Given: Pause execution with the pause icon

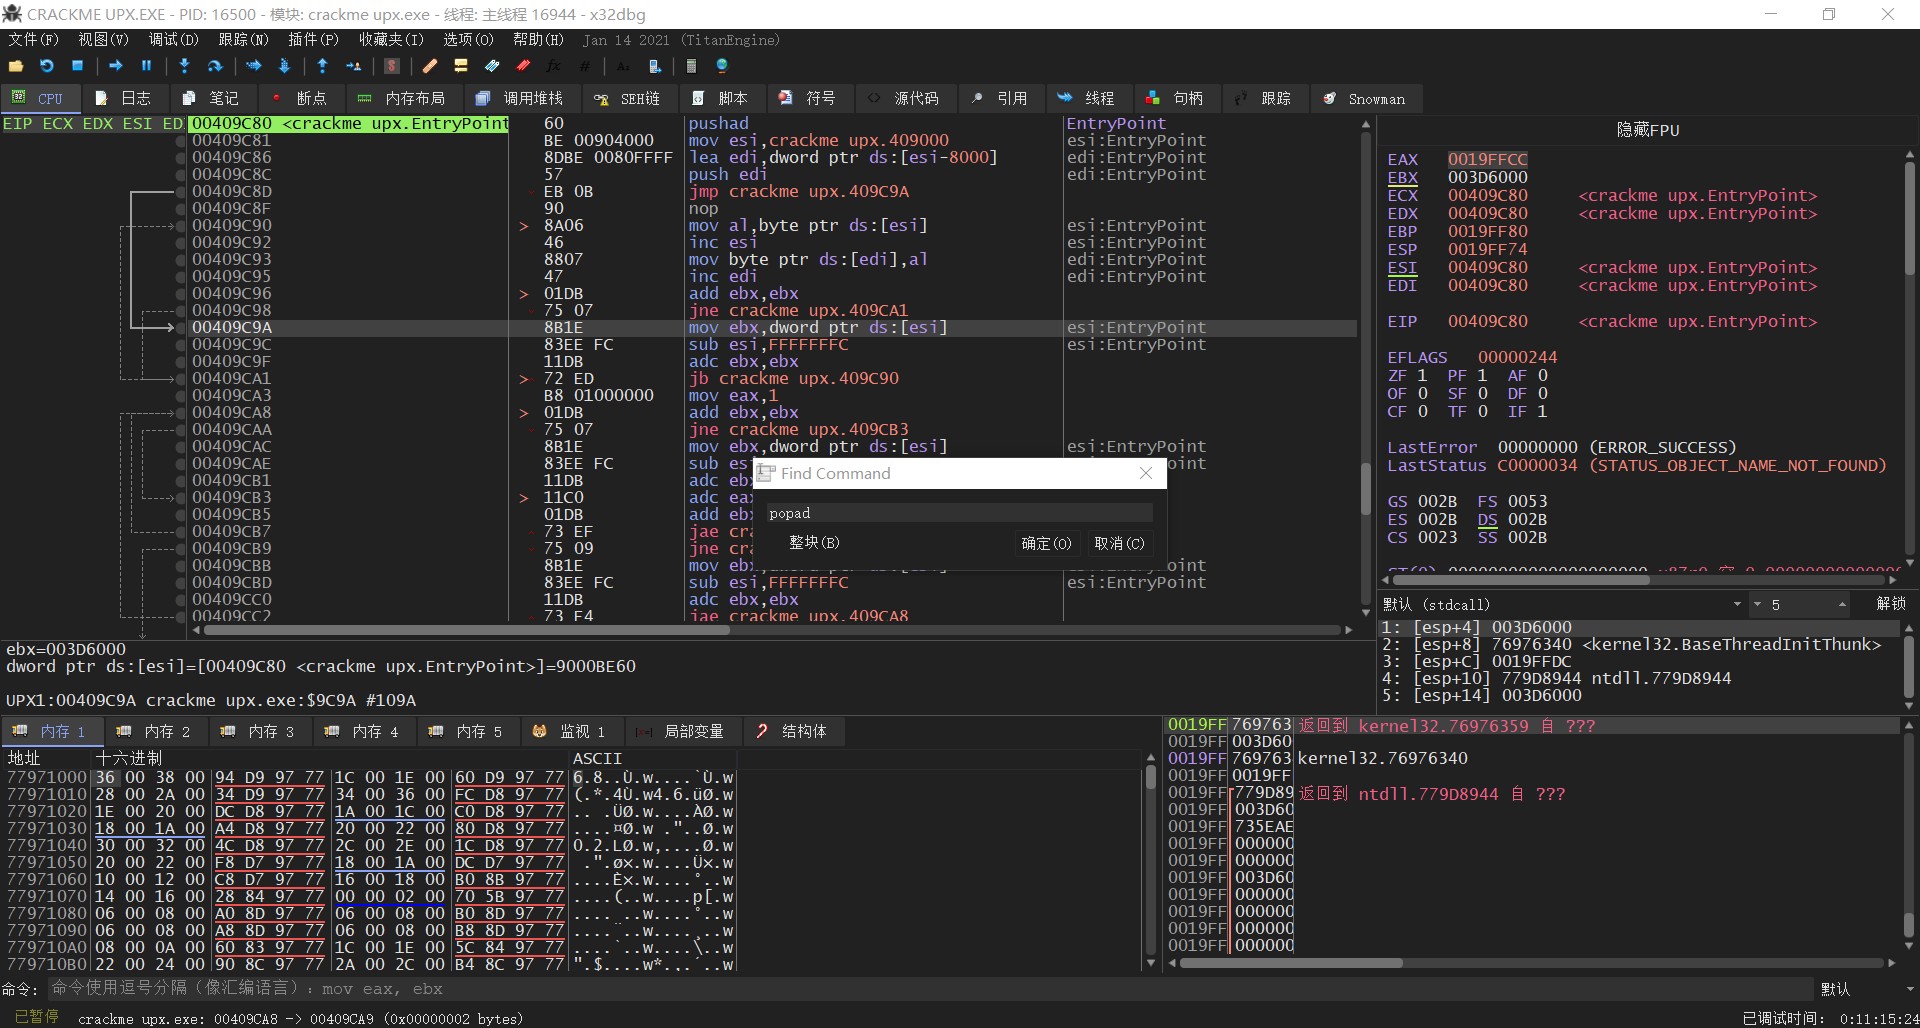Looking at the screenshot, I should pyautogui.click(x=146, y=66).
